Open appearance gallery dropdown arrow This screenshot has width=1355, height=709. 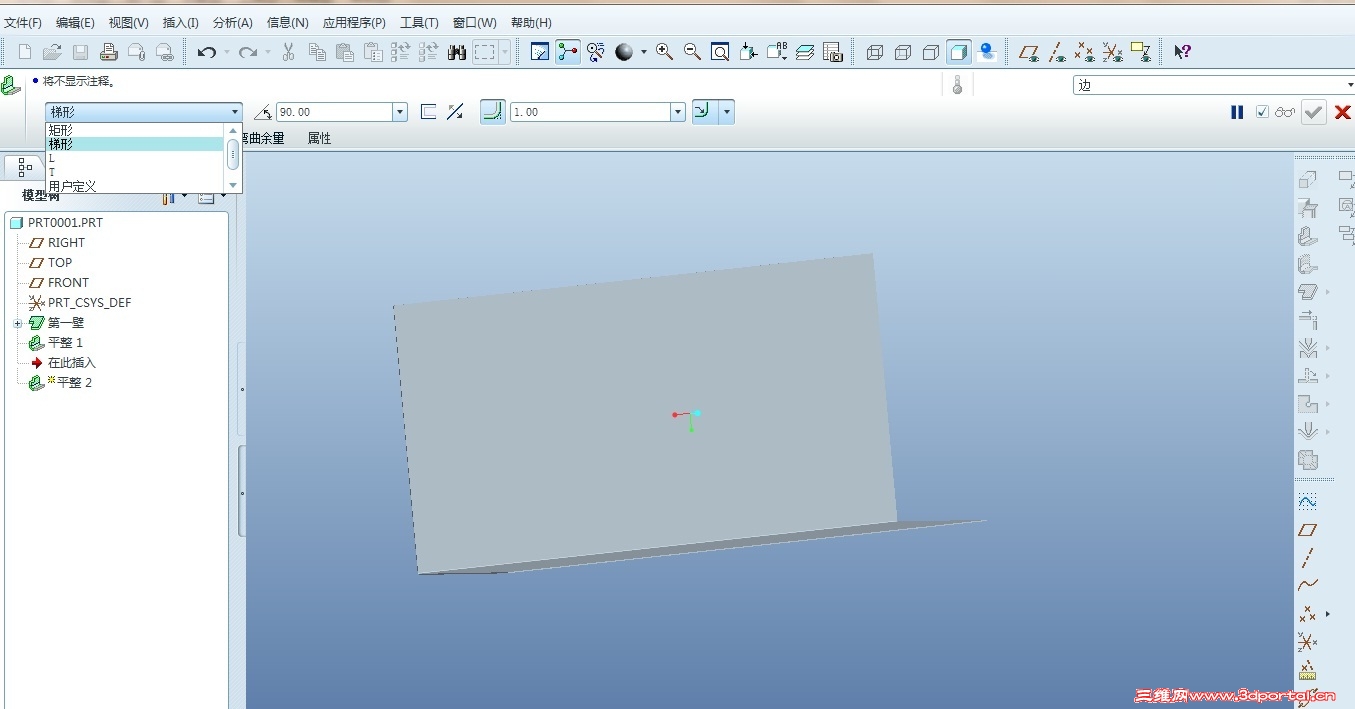(643, 52)
